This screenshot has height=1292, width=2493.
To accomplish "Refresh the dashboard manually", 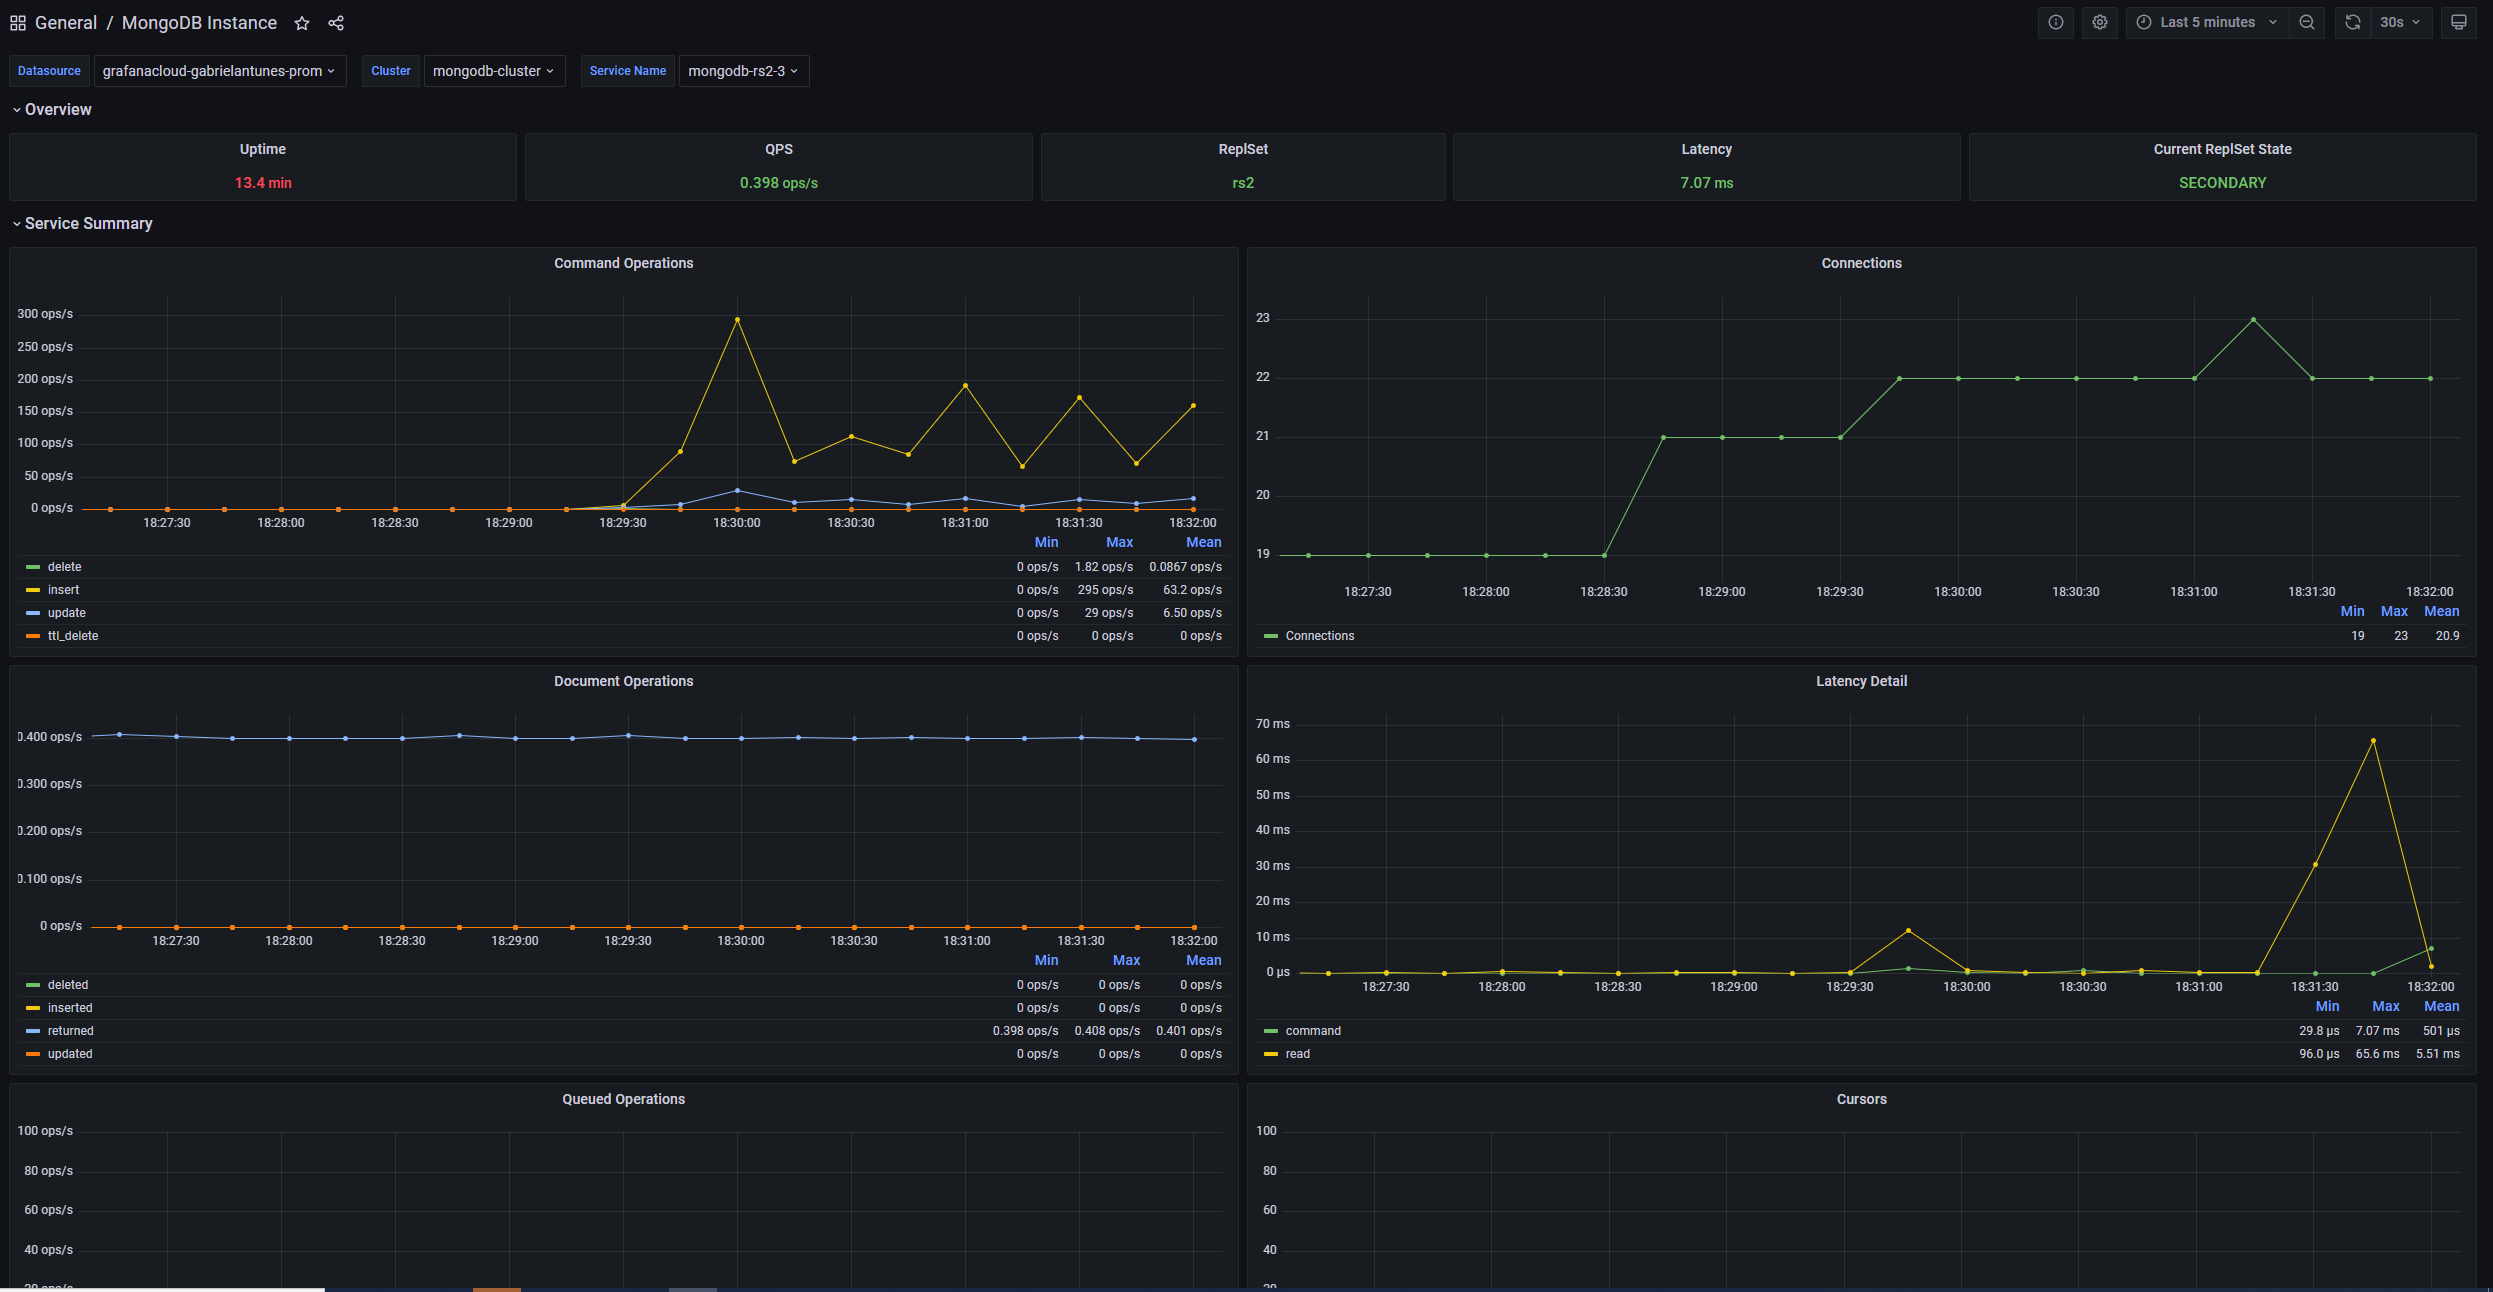I will click(2354, 22).
